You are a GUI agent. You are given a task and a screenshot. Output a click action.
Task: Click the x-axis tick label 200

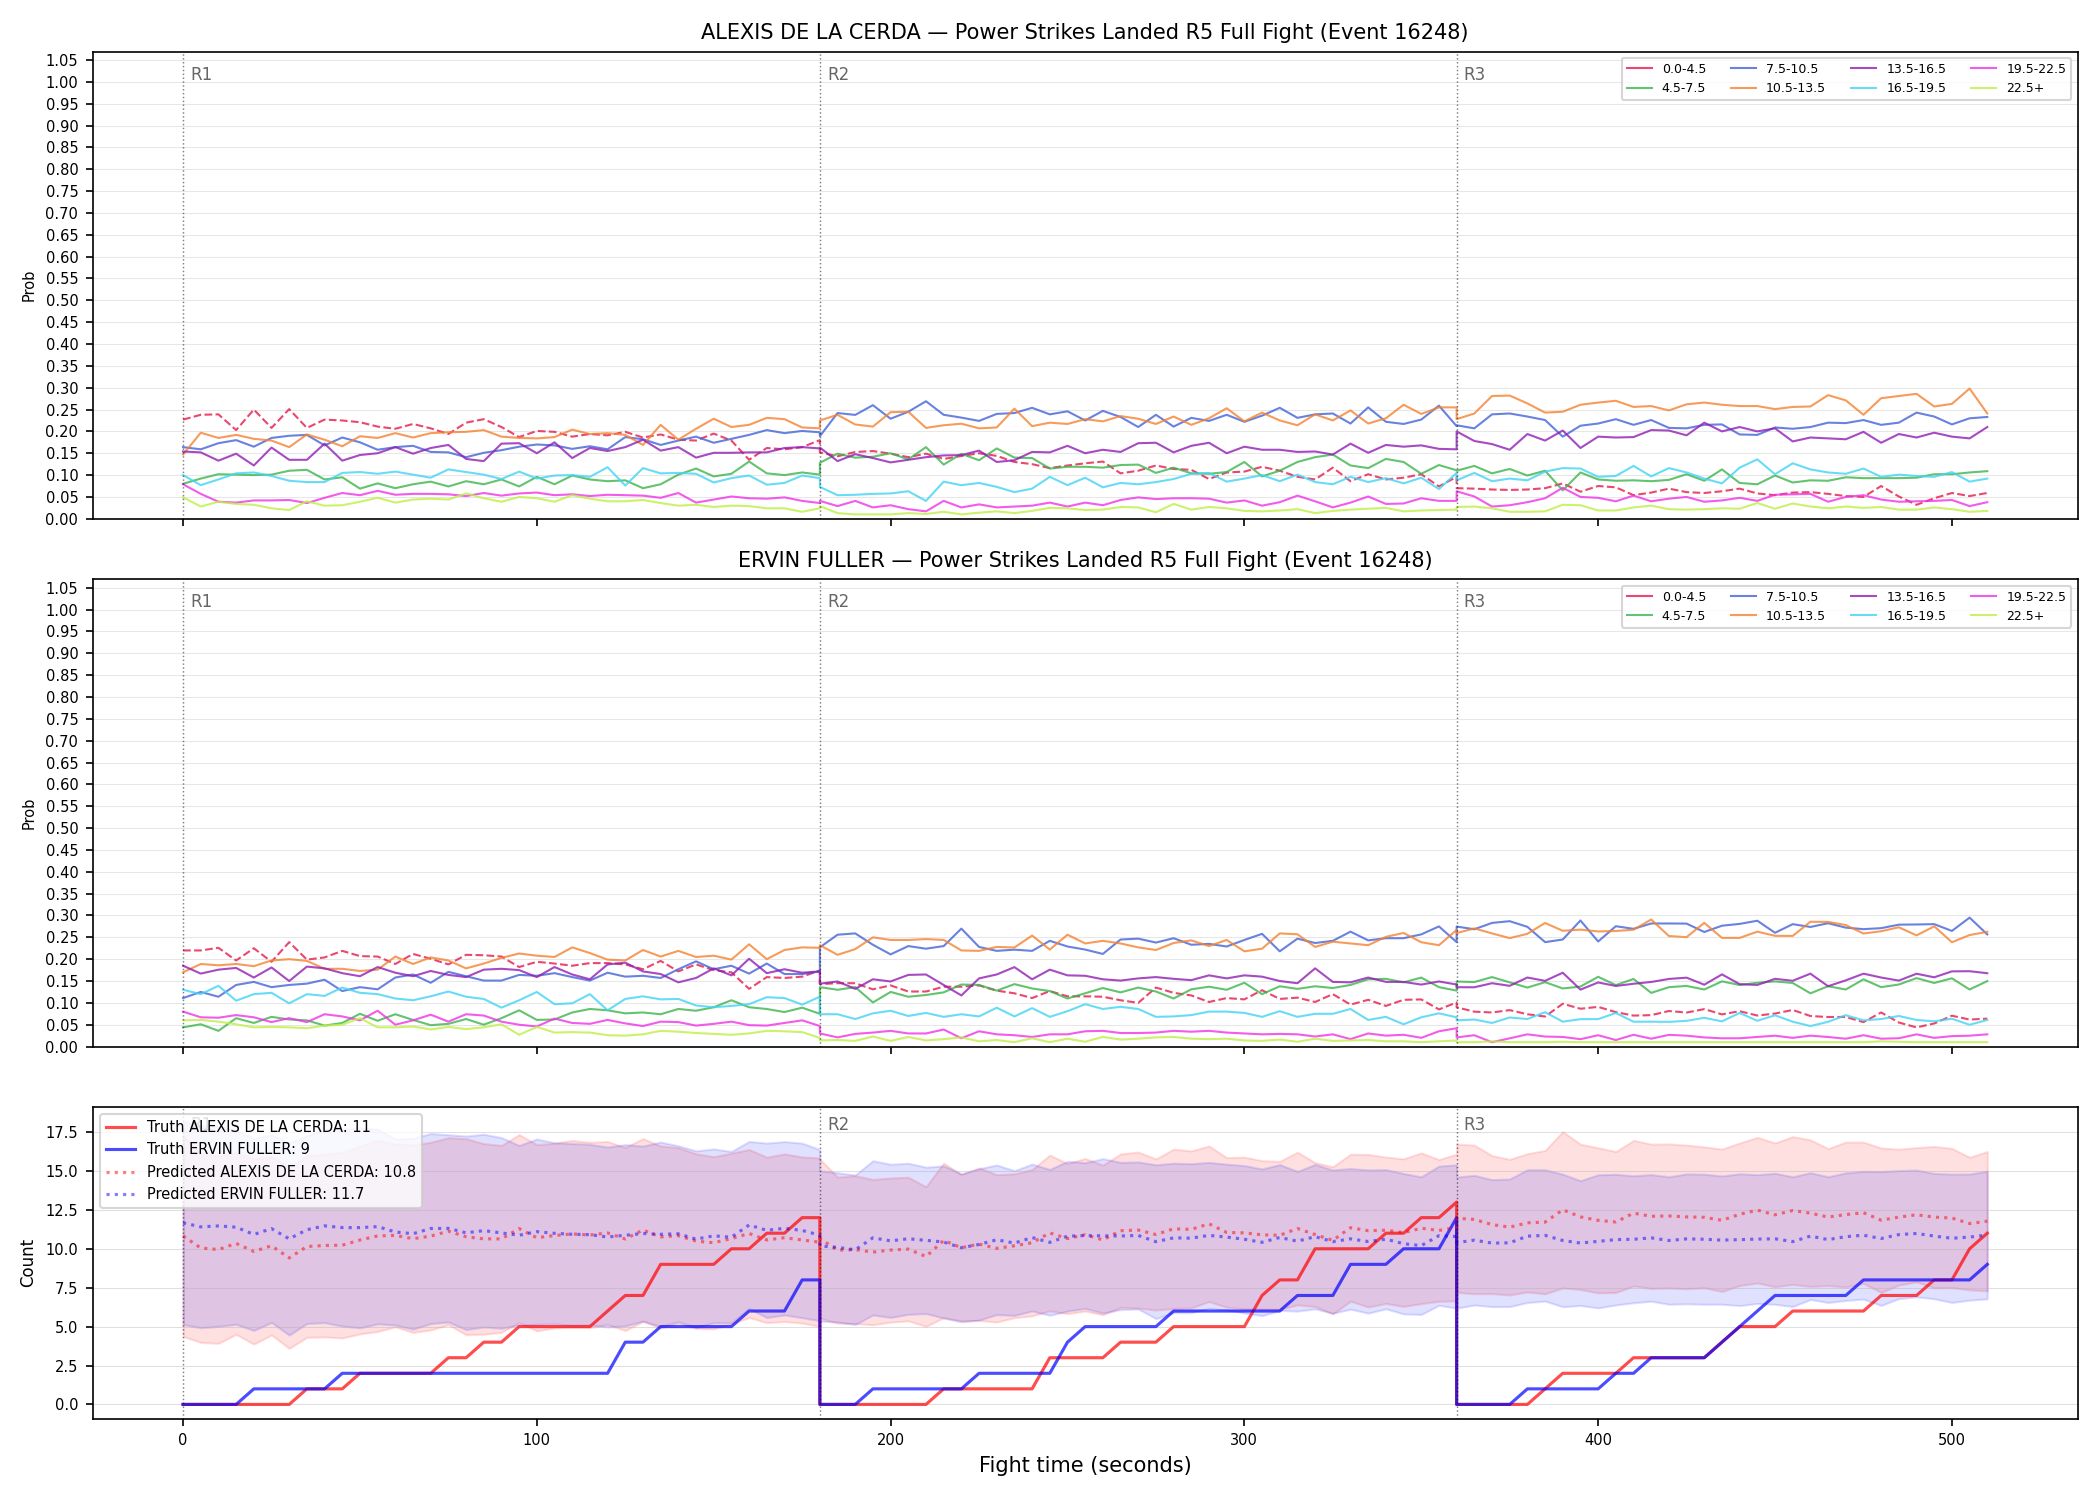coord(890,1440)
